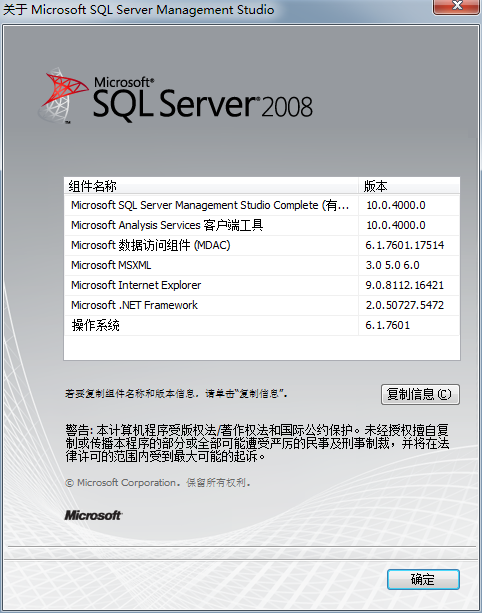Select the Microsoft .NET Framework row
482x613 pixels.
(262, 305)
